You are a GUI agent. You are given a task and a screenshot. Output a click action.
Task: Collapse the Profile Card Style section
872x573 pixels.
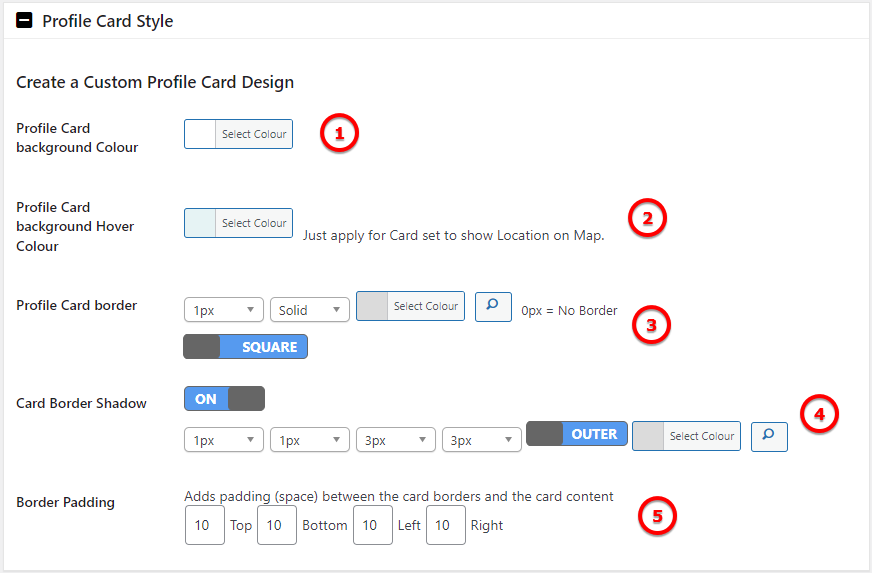click(24, 21)
